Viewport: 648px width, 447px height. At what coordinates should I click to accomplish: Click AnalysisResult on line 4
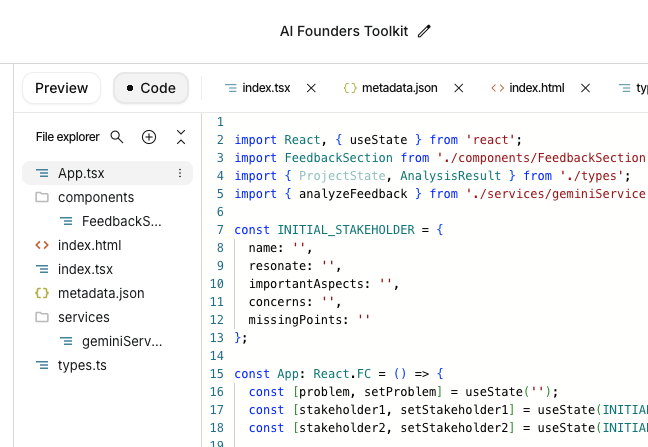tap(450, 176)
